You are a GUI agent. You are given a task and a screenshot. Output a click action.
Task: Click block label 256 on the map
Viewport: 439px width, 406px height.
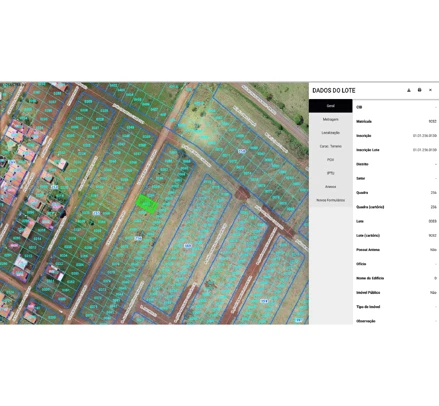pyautogui.click(x=138, y=238)
